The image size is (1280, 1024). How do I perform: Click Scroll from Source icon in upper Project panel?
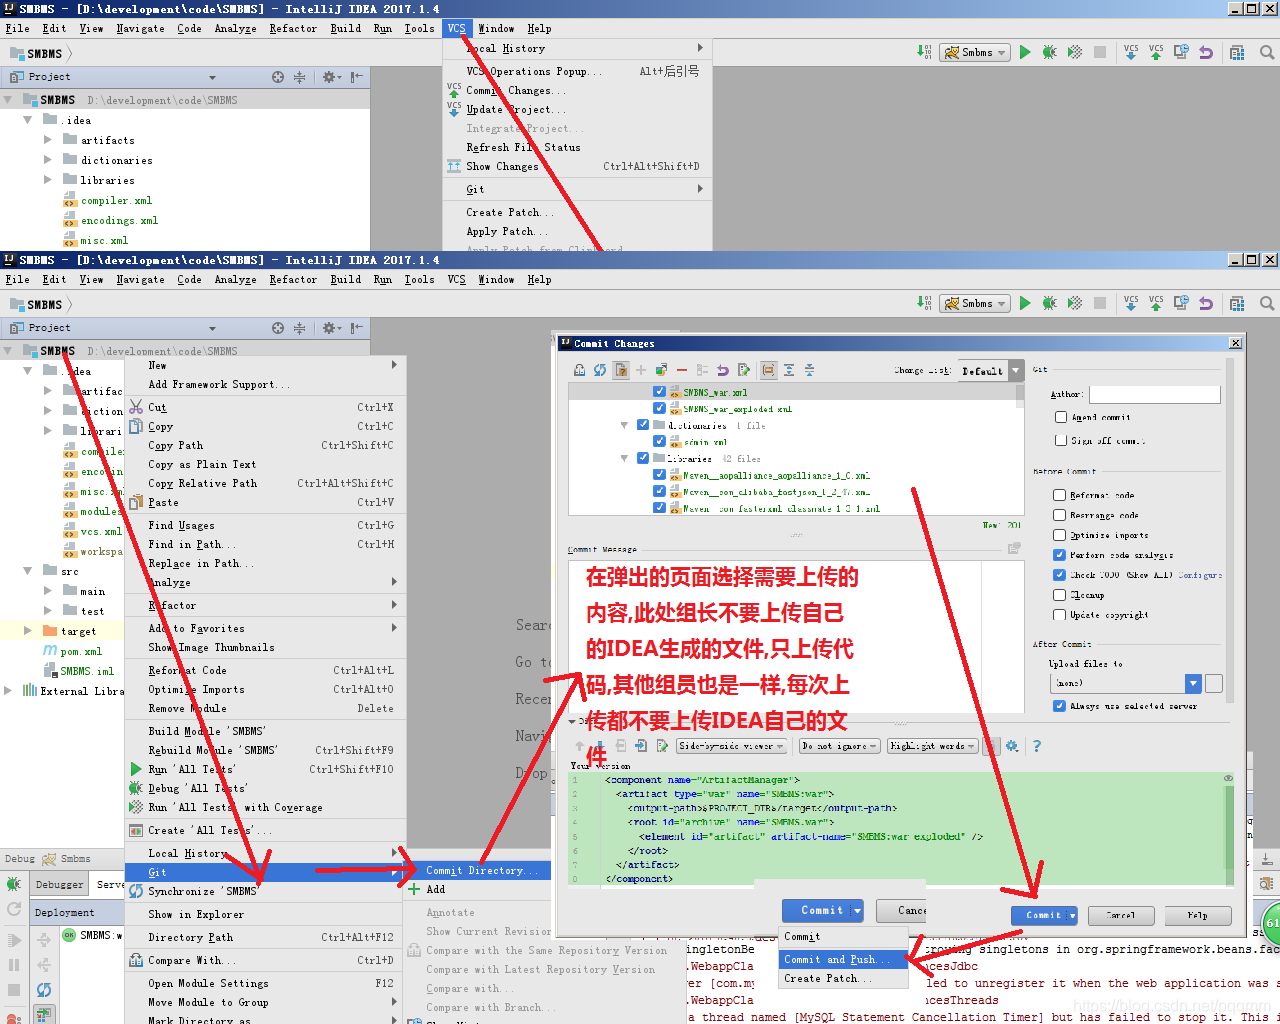(278, 77)
